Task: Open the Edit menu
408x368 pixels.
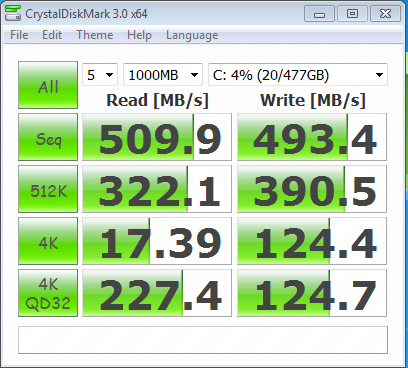Action: coord(52,35)
